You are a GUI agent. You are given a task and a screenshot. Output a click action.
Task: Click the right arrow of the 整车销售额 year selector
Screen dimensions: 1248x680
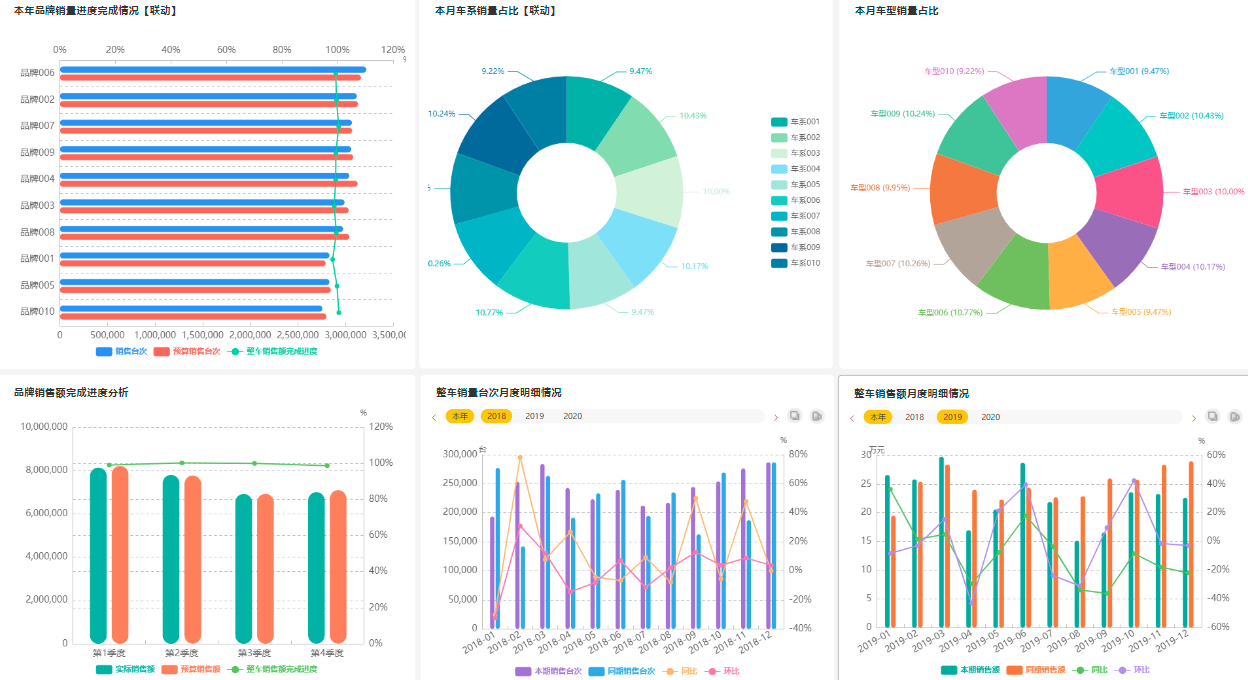tap(1193, 418)
